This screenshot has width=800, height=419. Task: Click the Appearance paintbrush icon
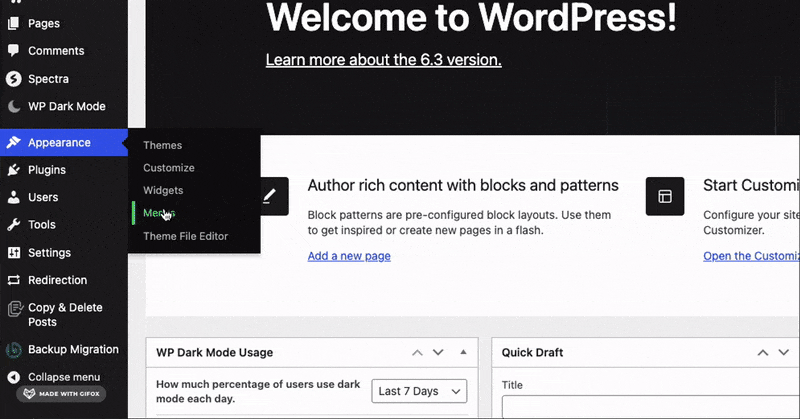click(x=14, y=142)
